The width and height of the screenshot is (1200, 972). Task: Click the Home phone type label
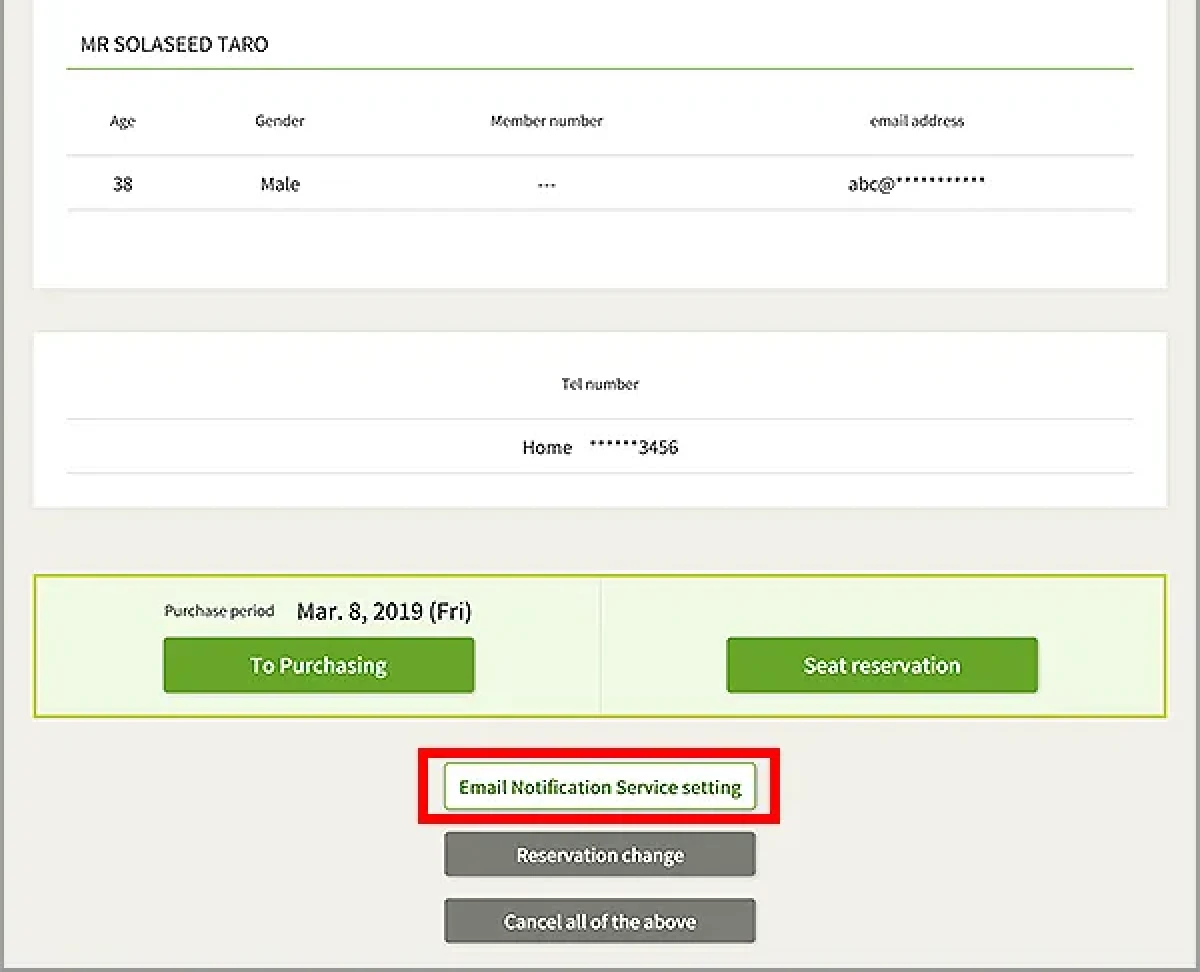[547, 448]
